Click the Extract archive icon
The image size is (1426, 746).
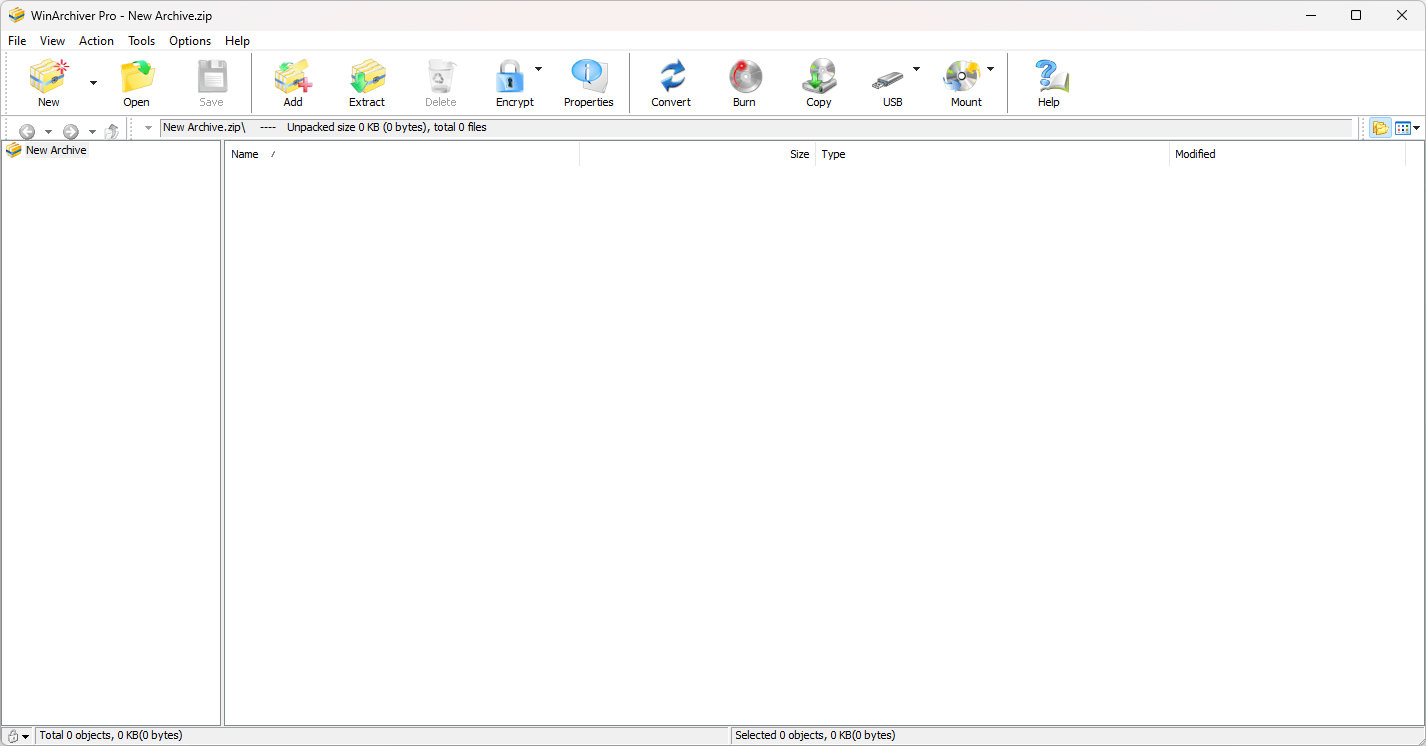pyautogui.click(x=367, y=78)
